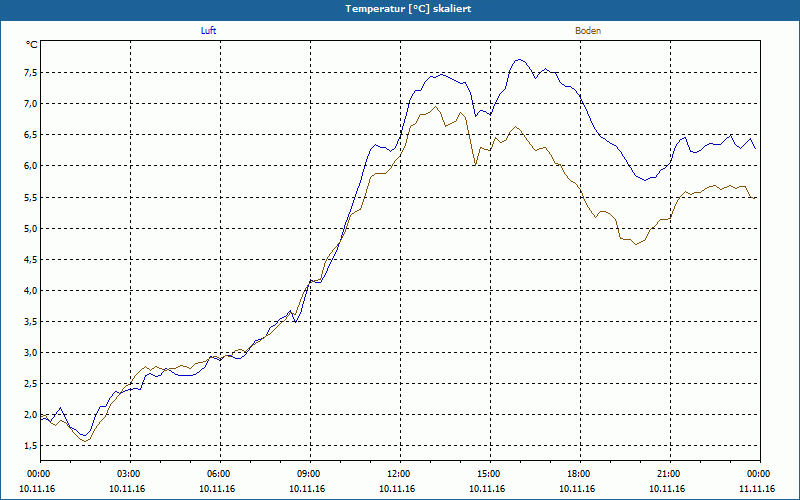Click the blue Luft legend label

tap(208, 31)
